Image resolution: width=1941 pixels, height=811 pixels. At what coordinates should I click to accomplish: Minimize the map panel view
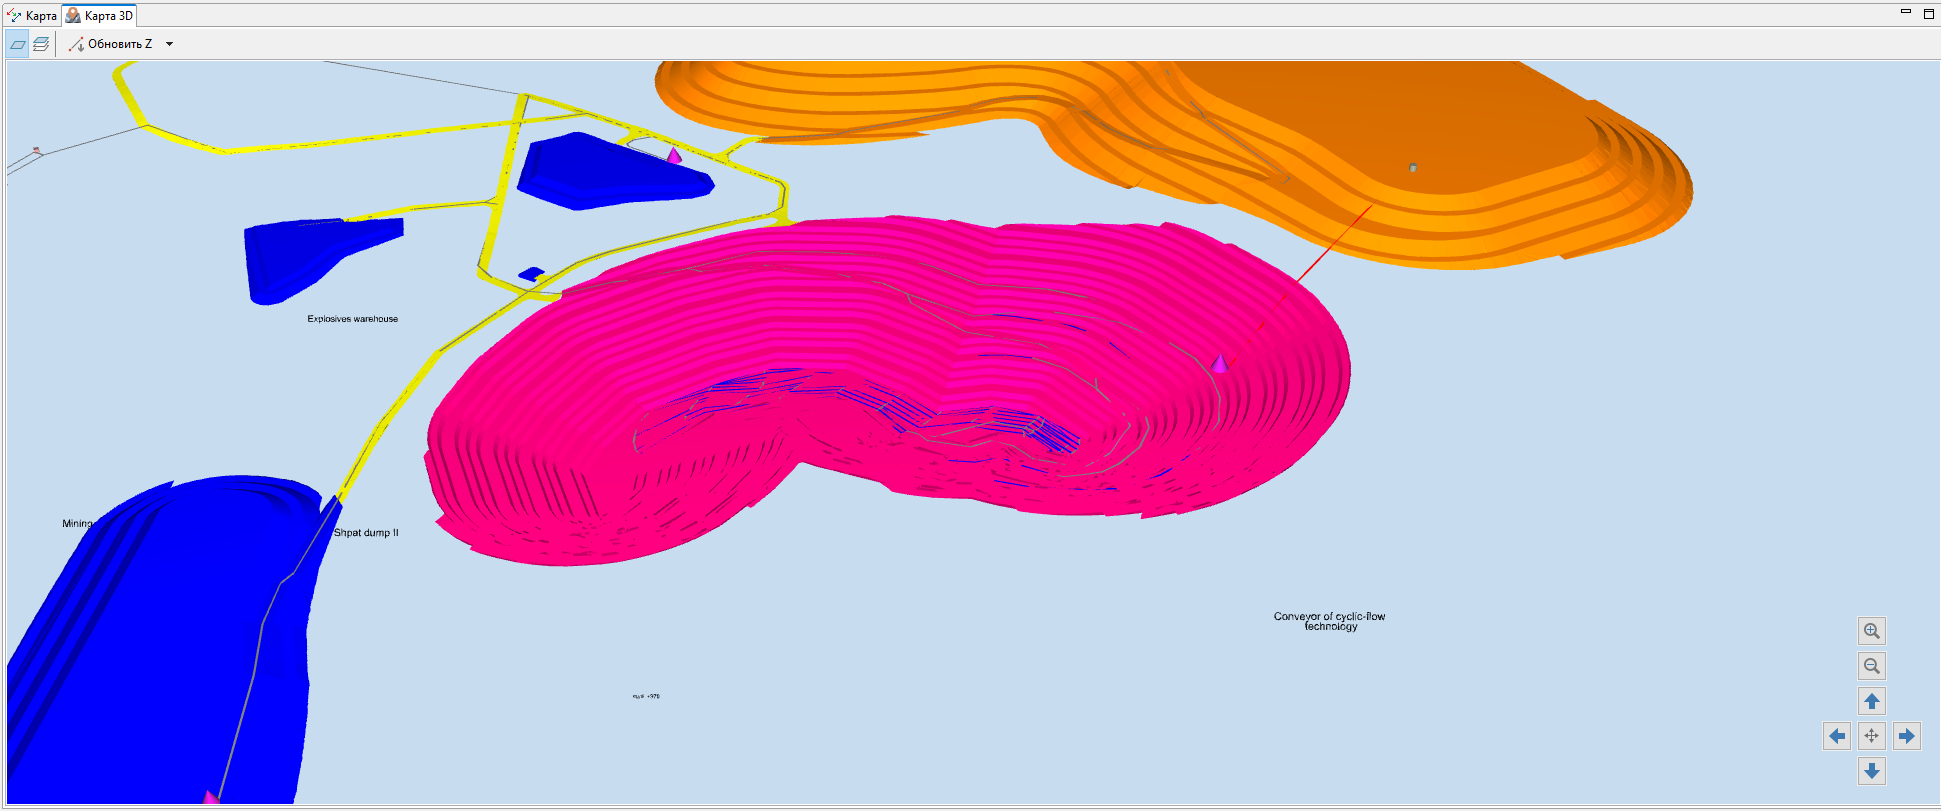point(1906,13)
